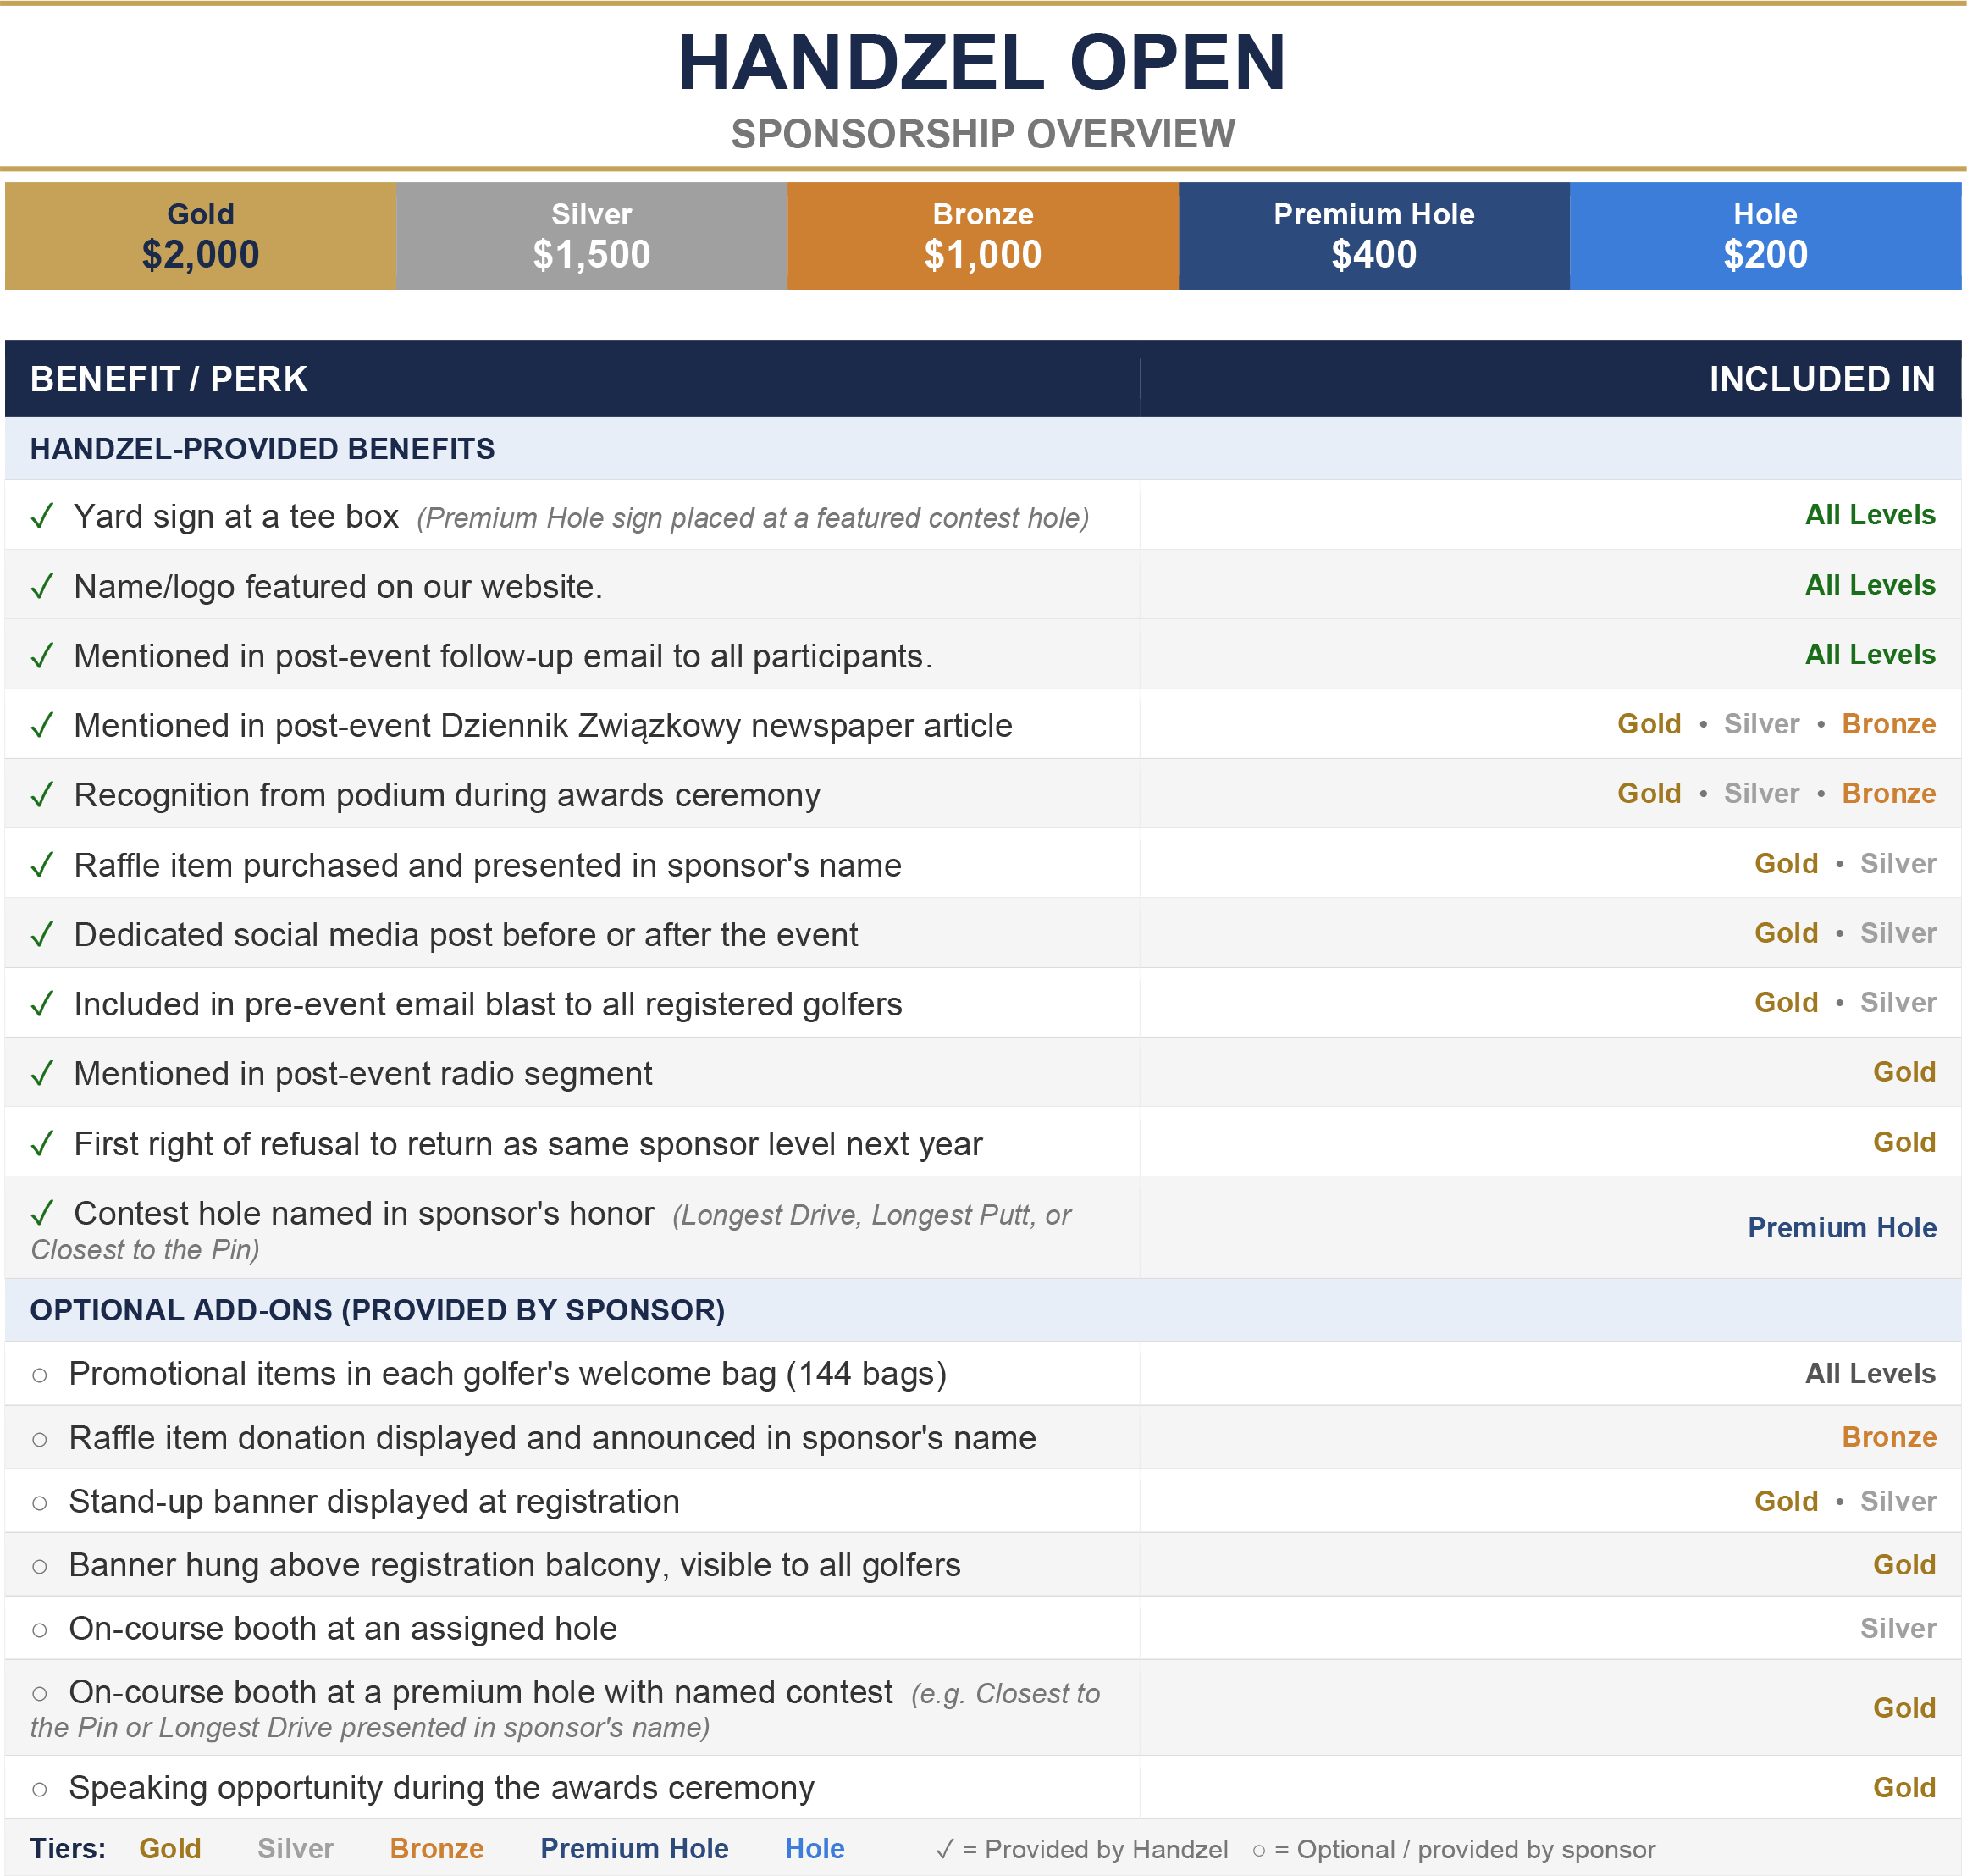Click the "SPONSORSHIP OVERVIEW" subtitle

point(983,134)
